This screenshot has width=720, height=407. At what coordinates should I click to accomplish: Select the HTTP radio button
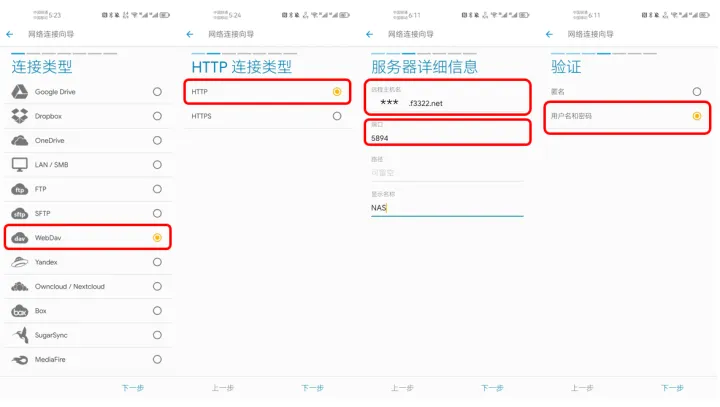[337, 92]
